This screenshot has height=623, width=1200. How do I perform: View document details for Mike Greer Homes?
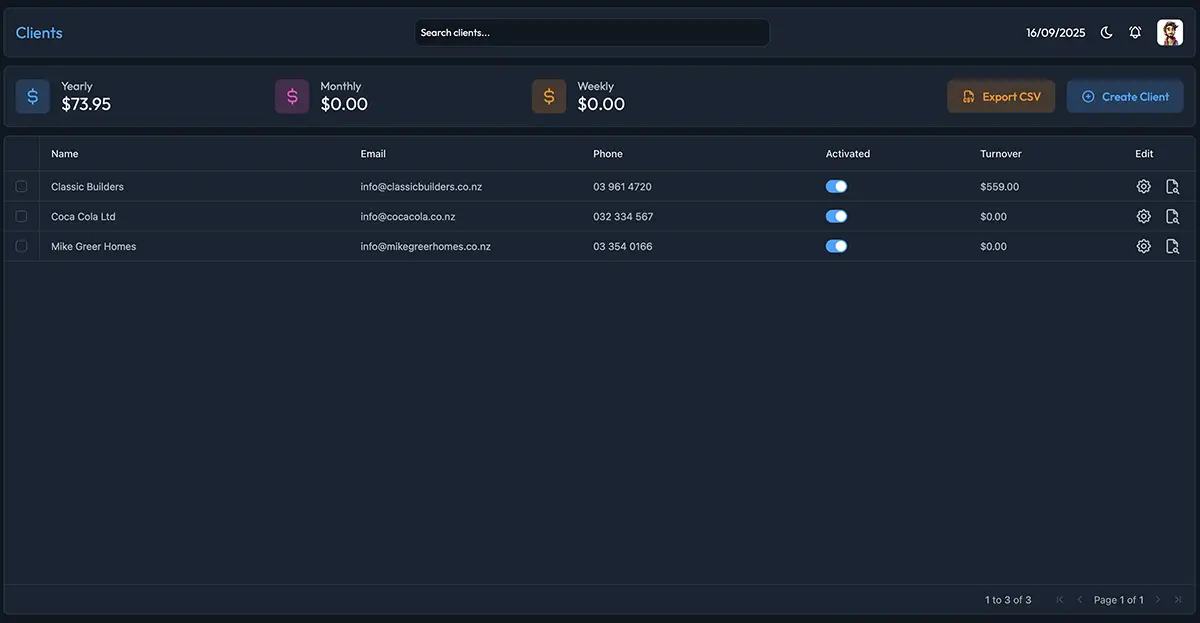[x=1172, y=247]
